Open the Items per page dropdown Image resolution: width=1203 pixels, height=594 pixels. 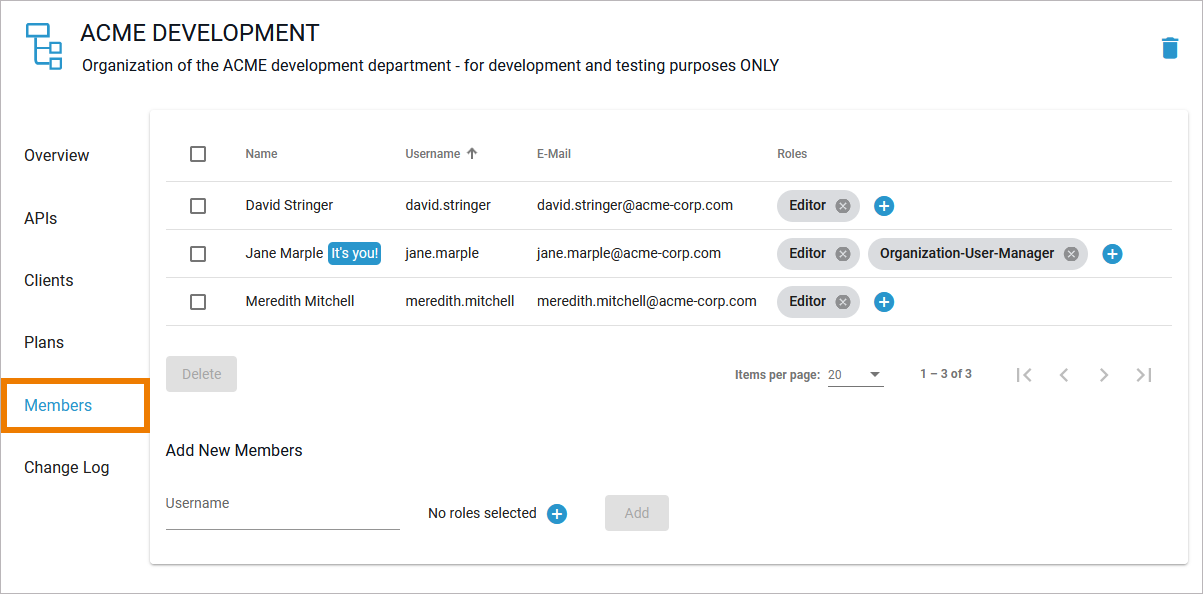pyautogui.click(x=855, y=375)
